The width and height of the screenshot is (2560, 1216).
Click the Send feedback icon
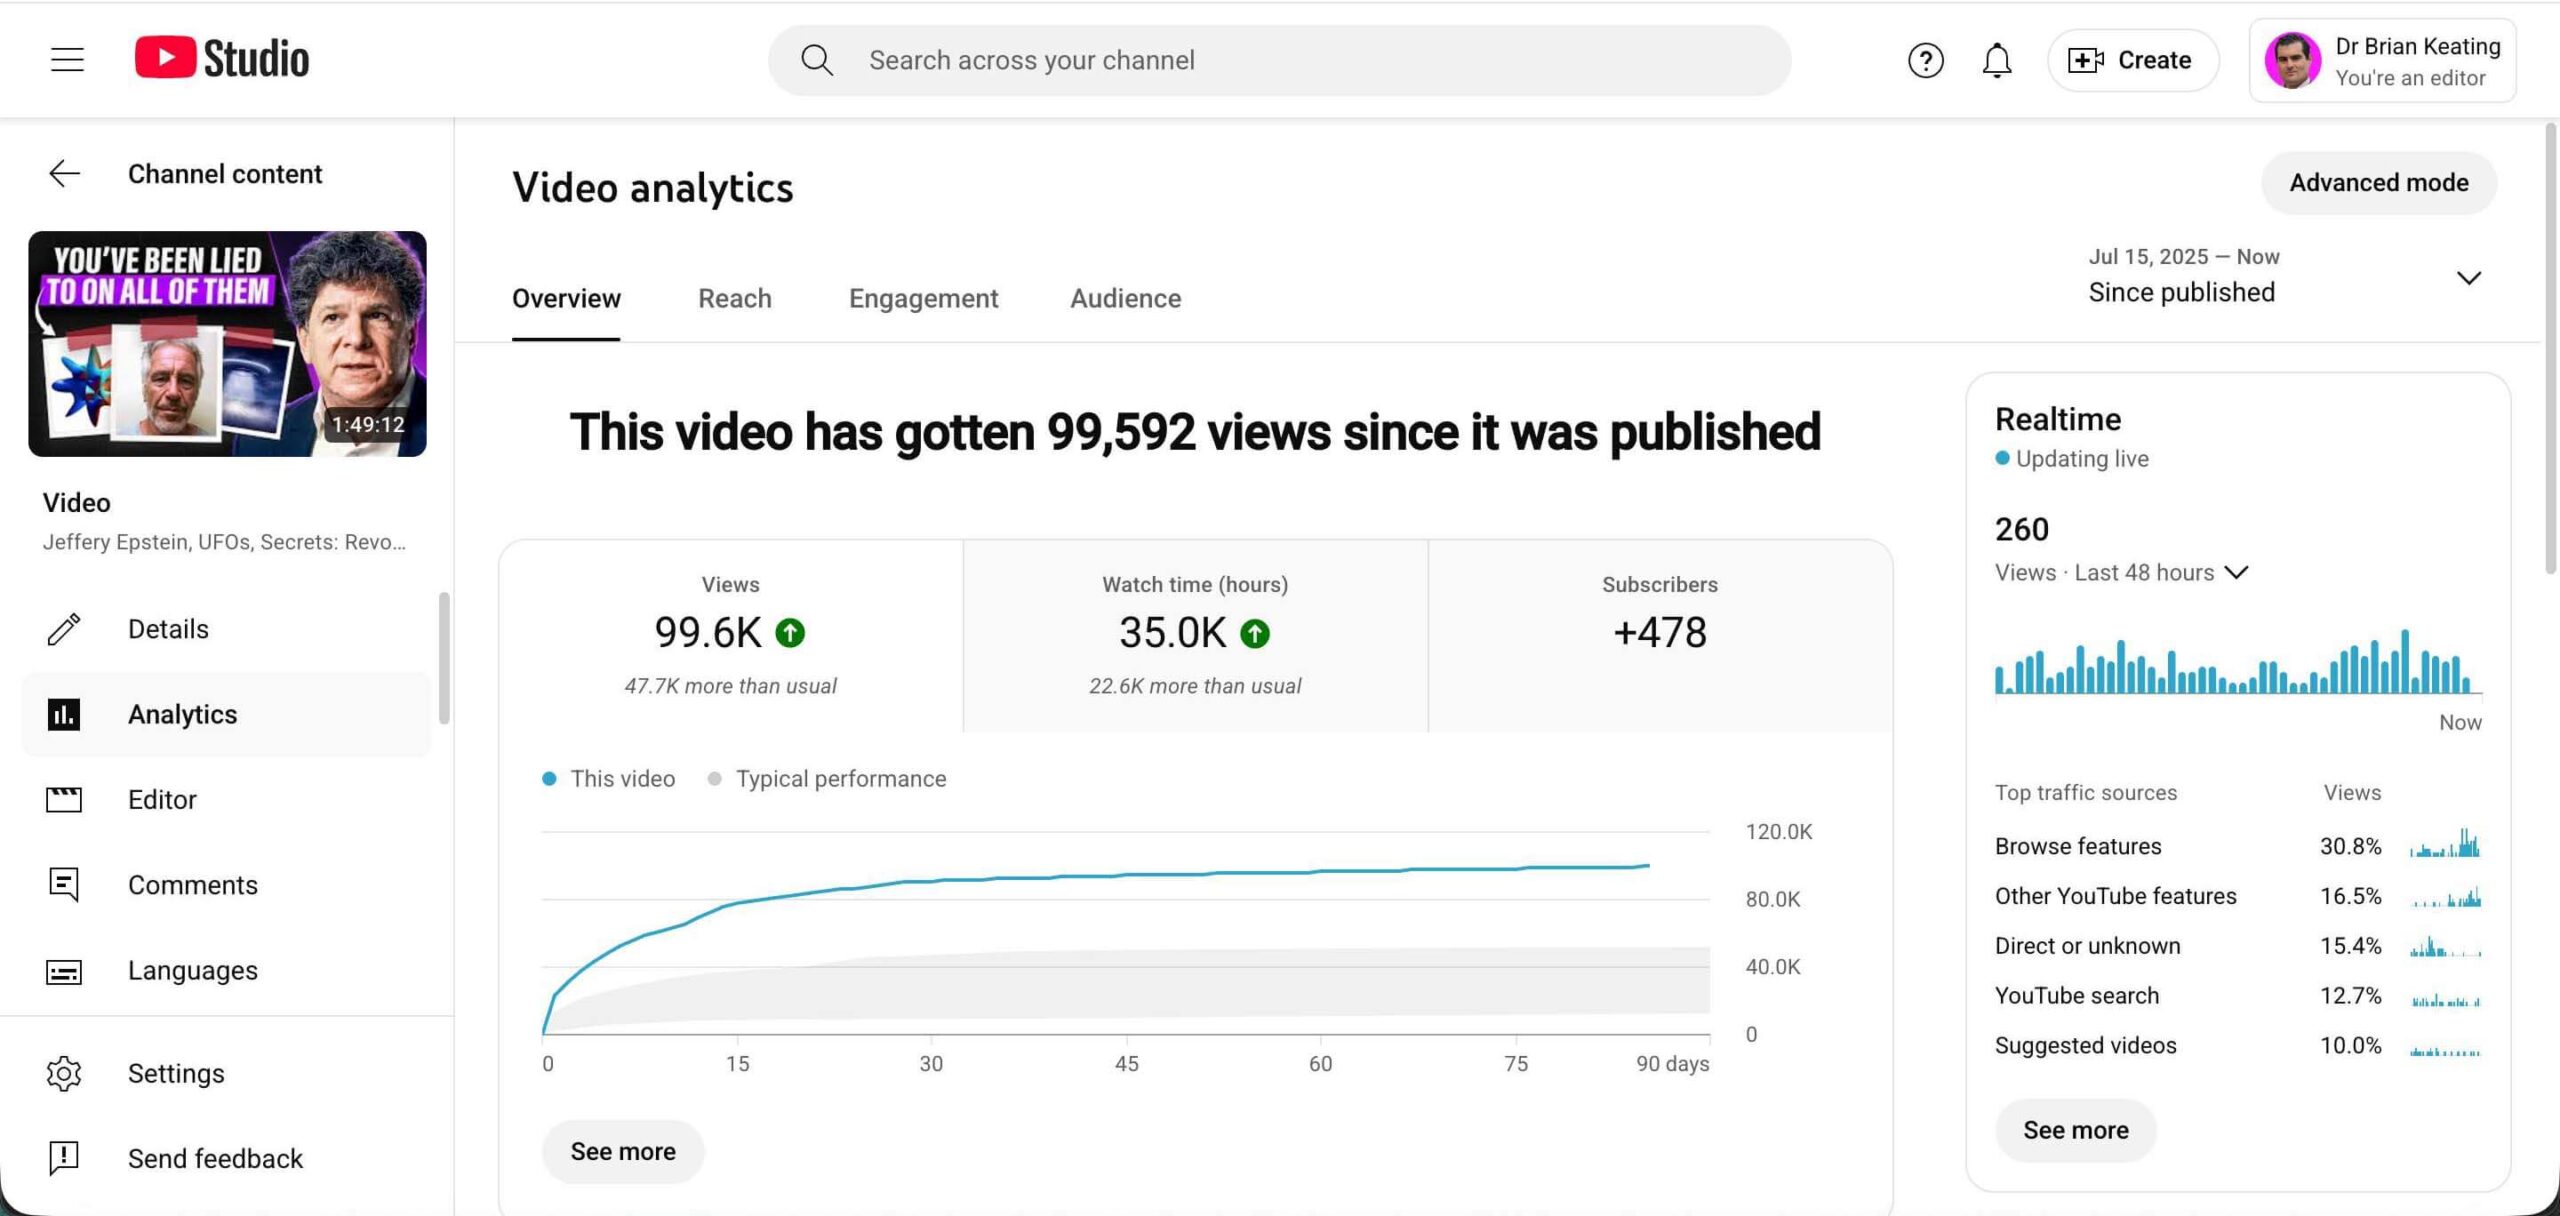point(65,1158)
